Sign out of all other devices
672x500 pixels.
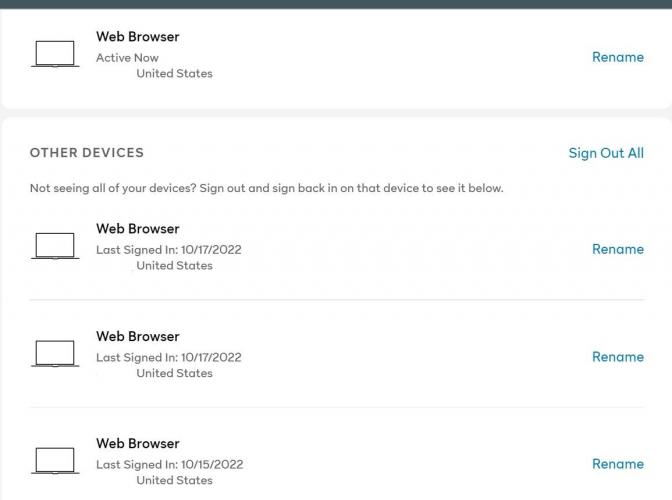[606, 153]
